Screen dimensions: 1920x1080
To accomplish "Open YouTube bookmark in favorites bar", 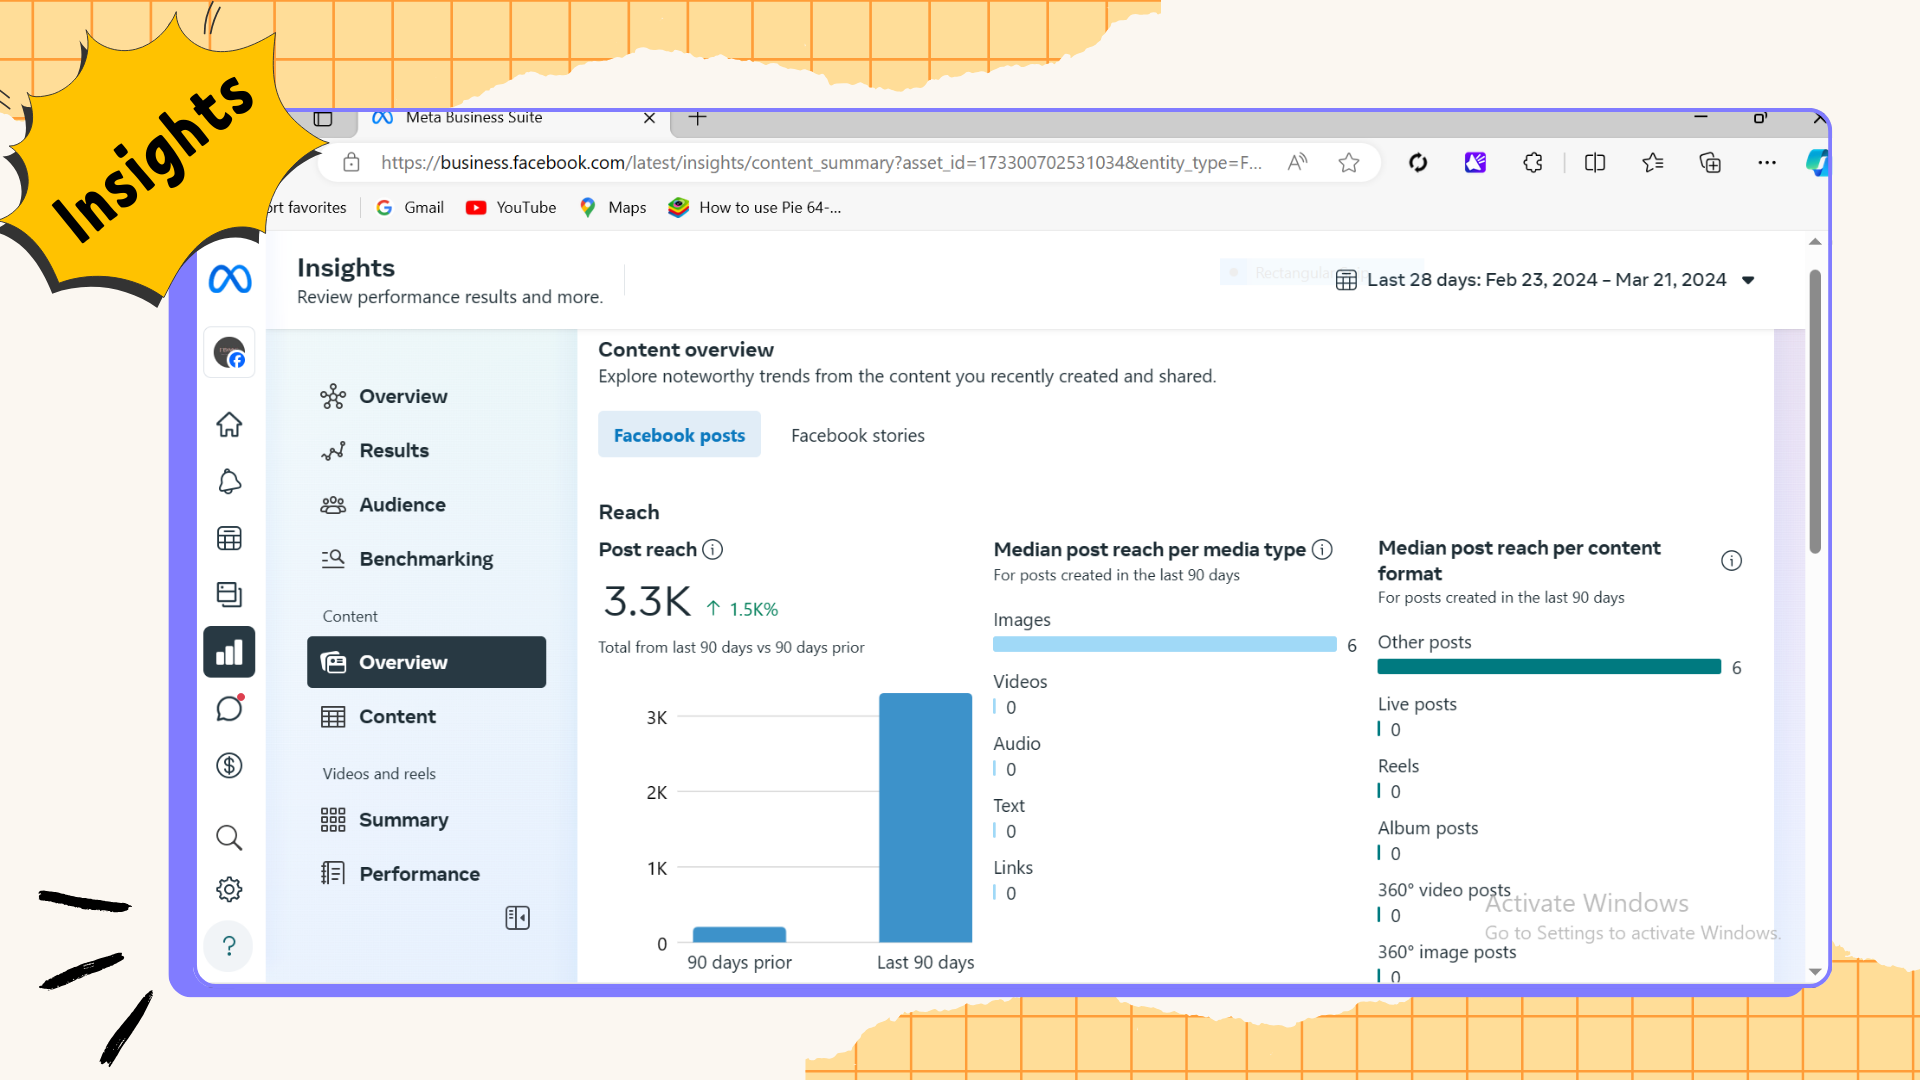I will [511, 208].
